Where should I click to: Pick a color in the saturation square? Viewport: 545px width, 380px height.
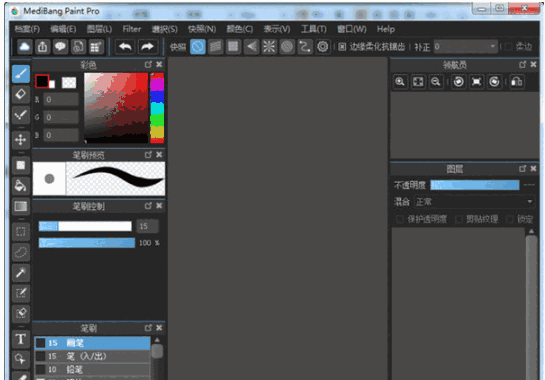116,107
